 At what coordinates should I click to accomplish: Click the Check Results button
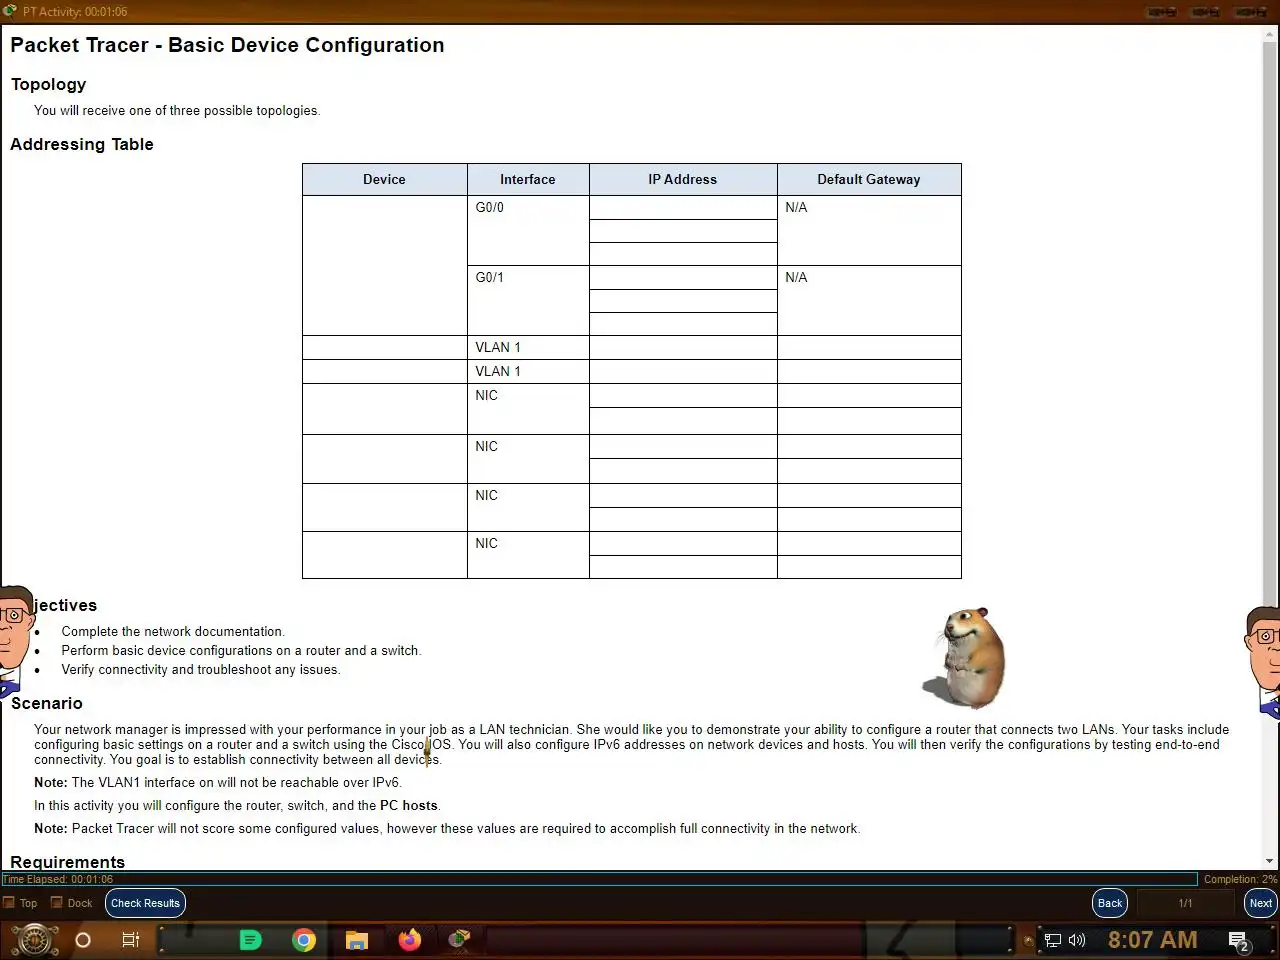(x=145, y=903)
